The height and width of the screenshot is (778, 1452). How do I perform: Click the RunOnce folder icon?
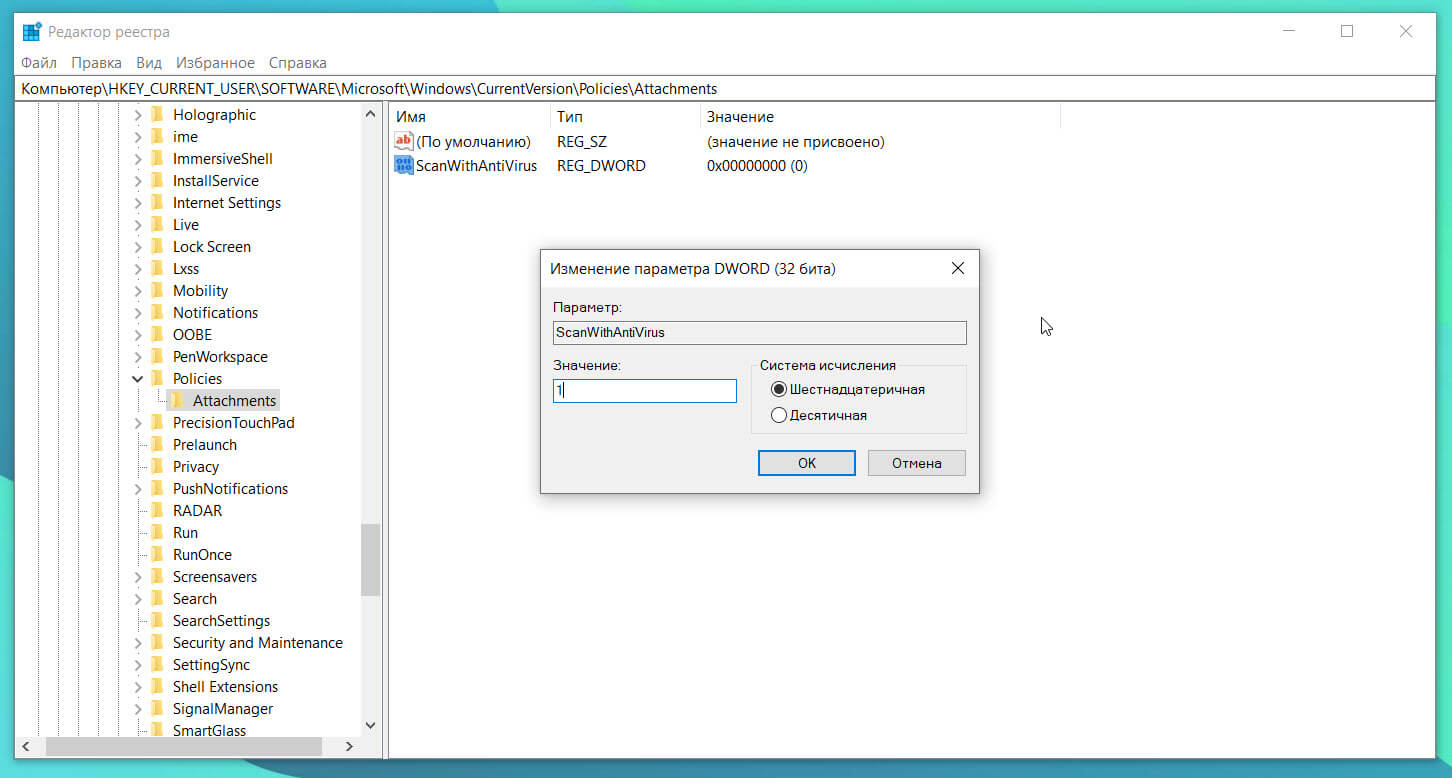click(x=157, y=554)
